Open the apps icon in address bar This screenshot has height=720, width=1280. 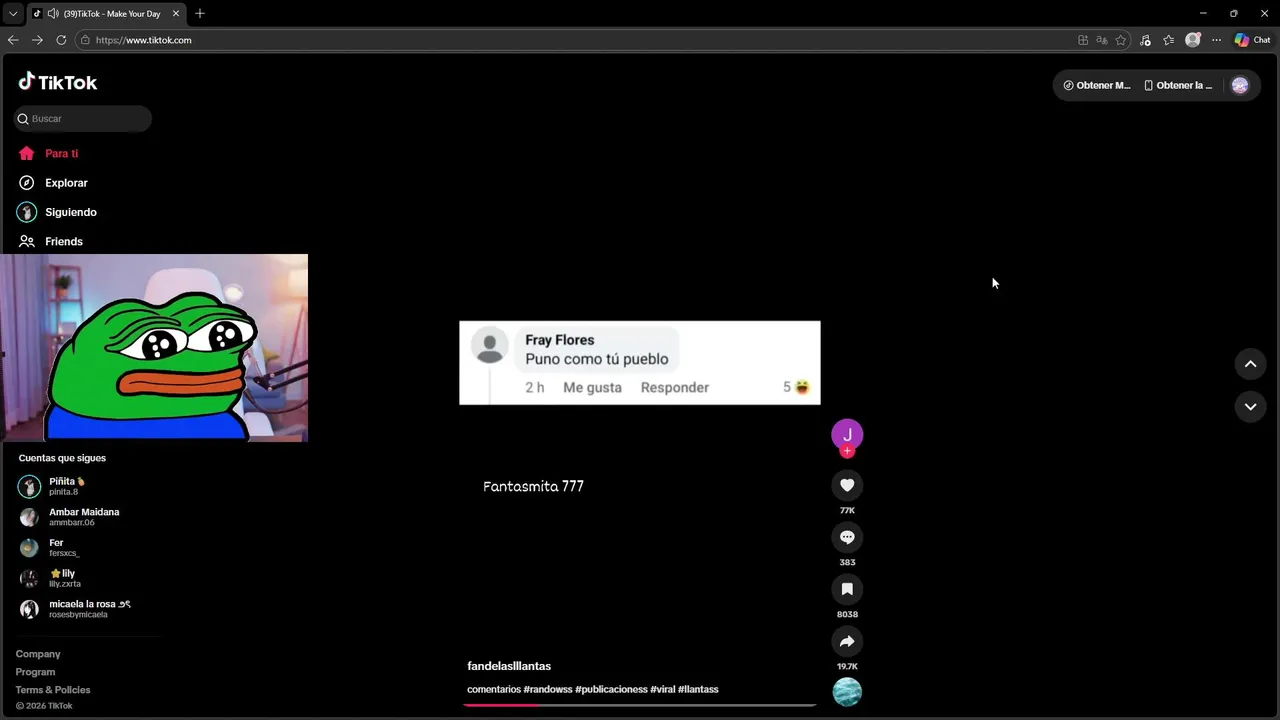tap(1083, 40)
